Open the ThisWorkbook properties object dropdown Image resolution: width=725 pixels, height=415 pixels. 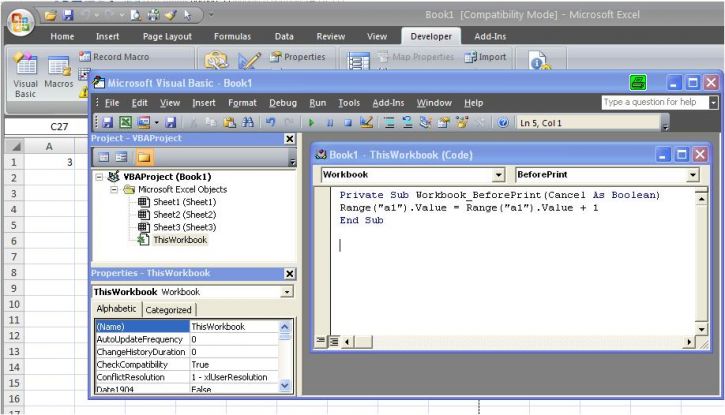point(287,292)
